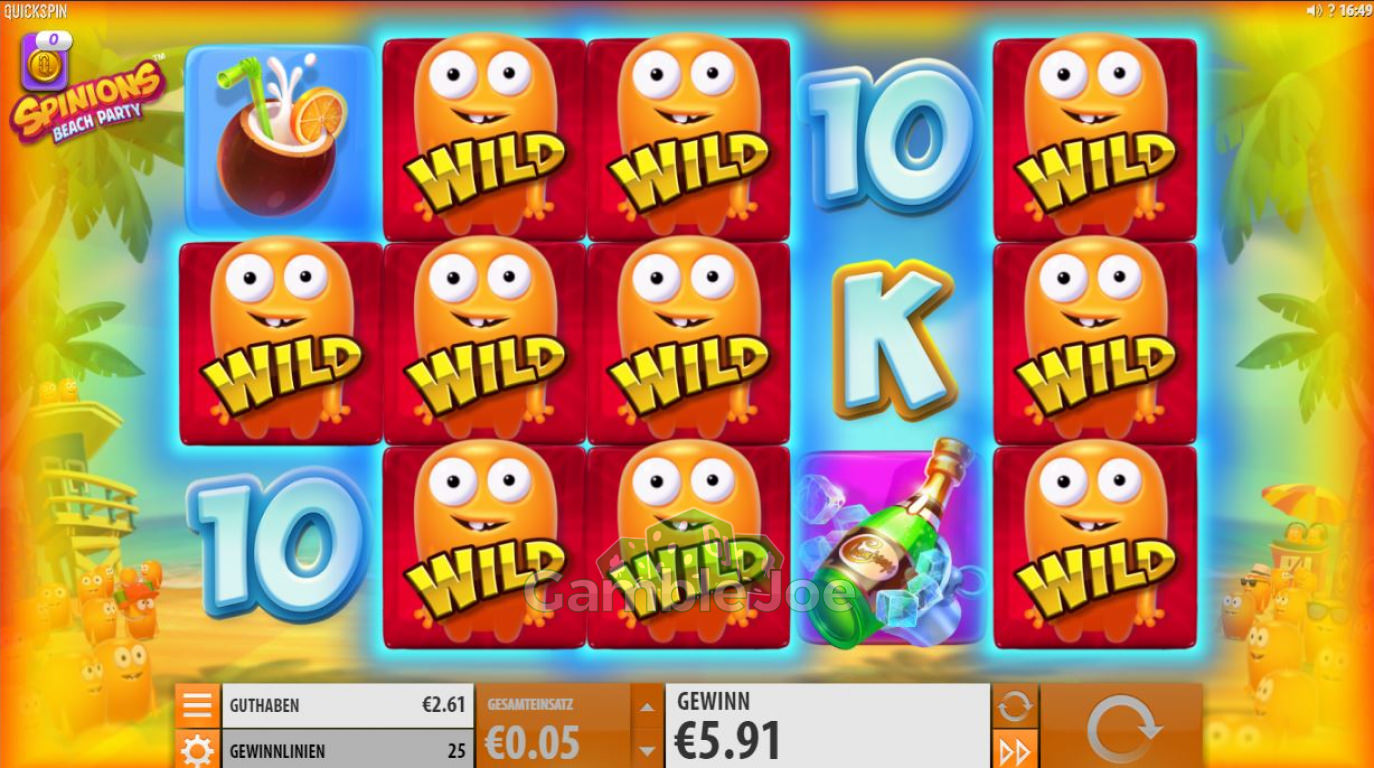Viewport: 1374px width, 768px height.
Task: Toggle autoplay with circular arrows icon
Action: [x=1015, y=706]
